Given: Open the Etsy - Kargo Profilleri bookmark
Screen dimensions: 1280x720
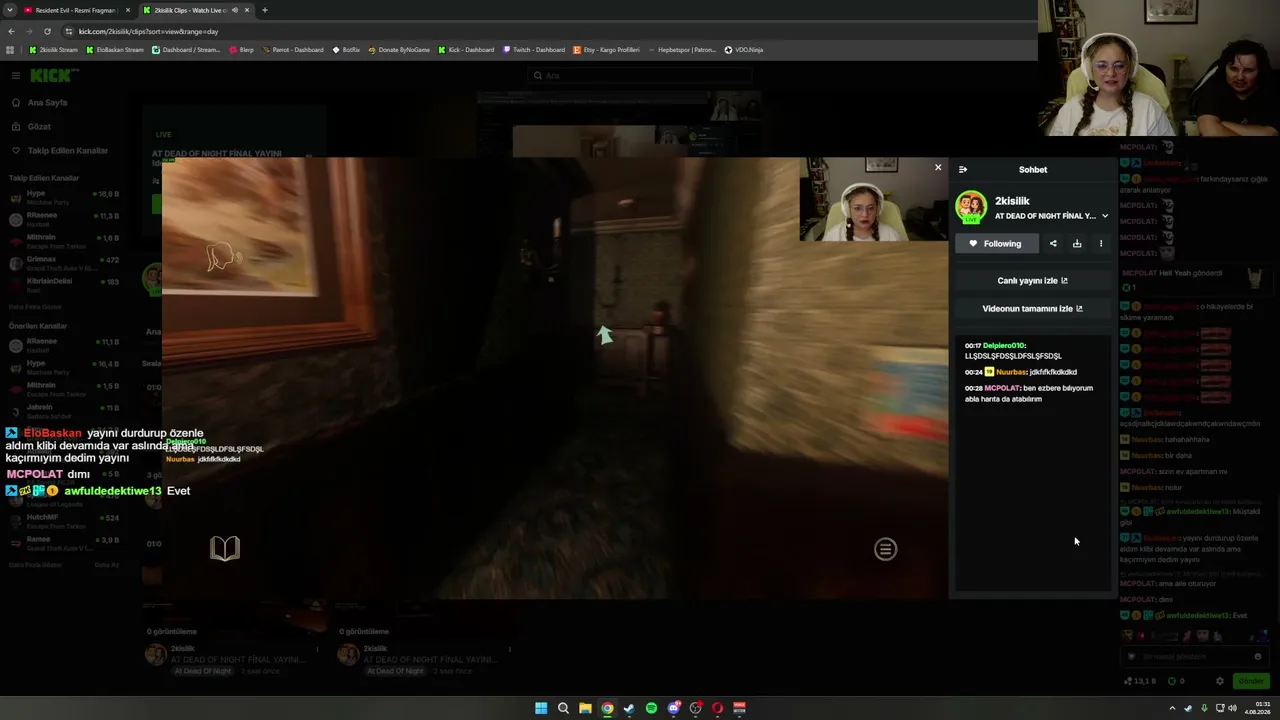Looking at the screenshot, I should (x=606, y=50).
